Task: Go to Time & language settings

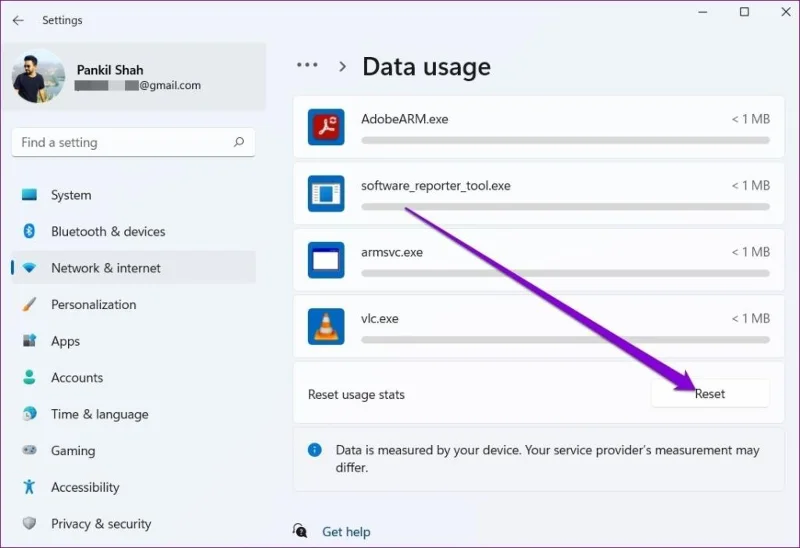Action: [133, 414]
